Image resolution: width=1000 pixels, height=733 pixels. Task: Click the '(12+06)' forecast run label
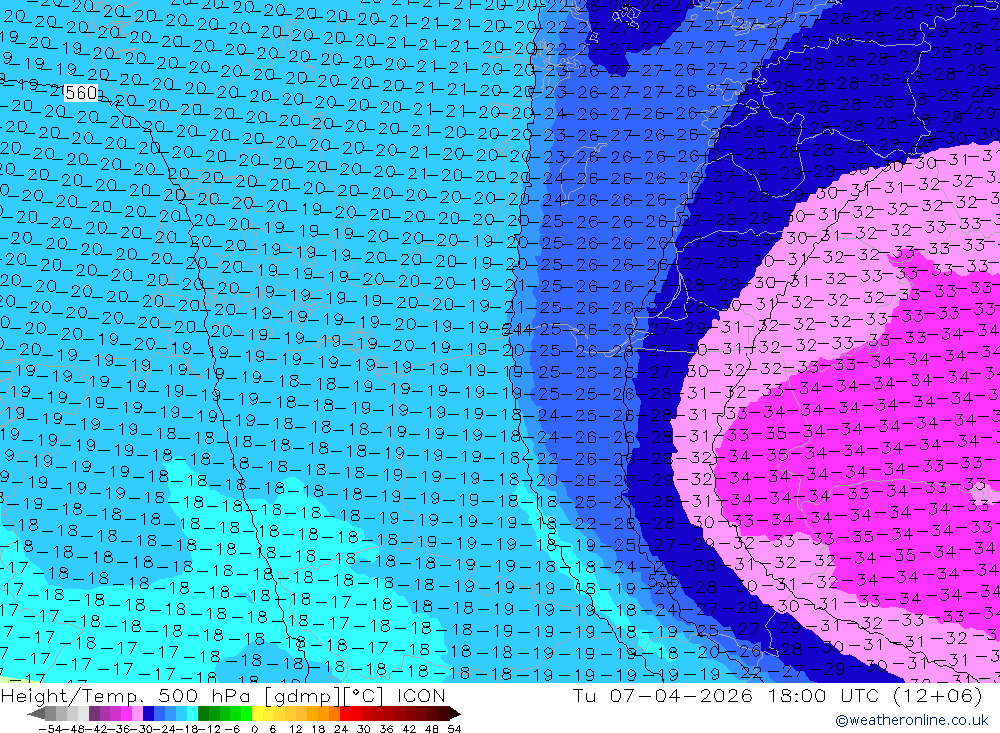(938, 695)
